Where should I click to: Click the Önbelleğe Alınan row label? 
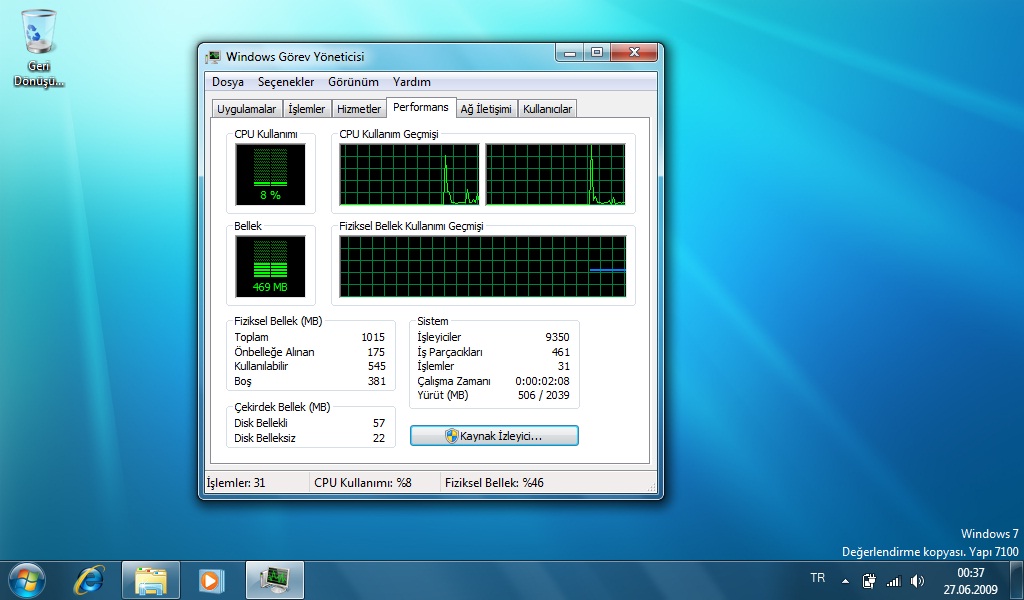[x=274, y=352]
